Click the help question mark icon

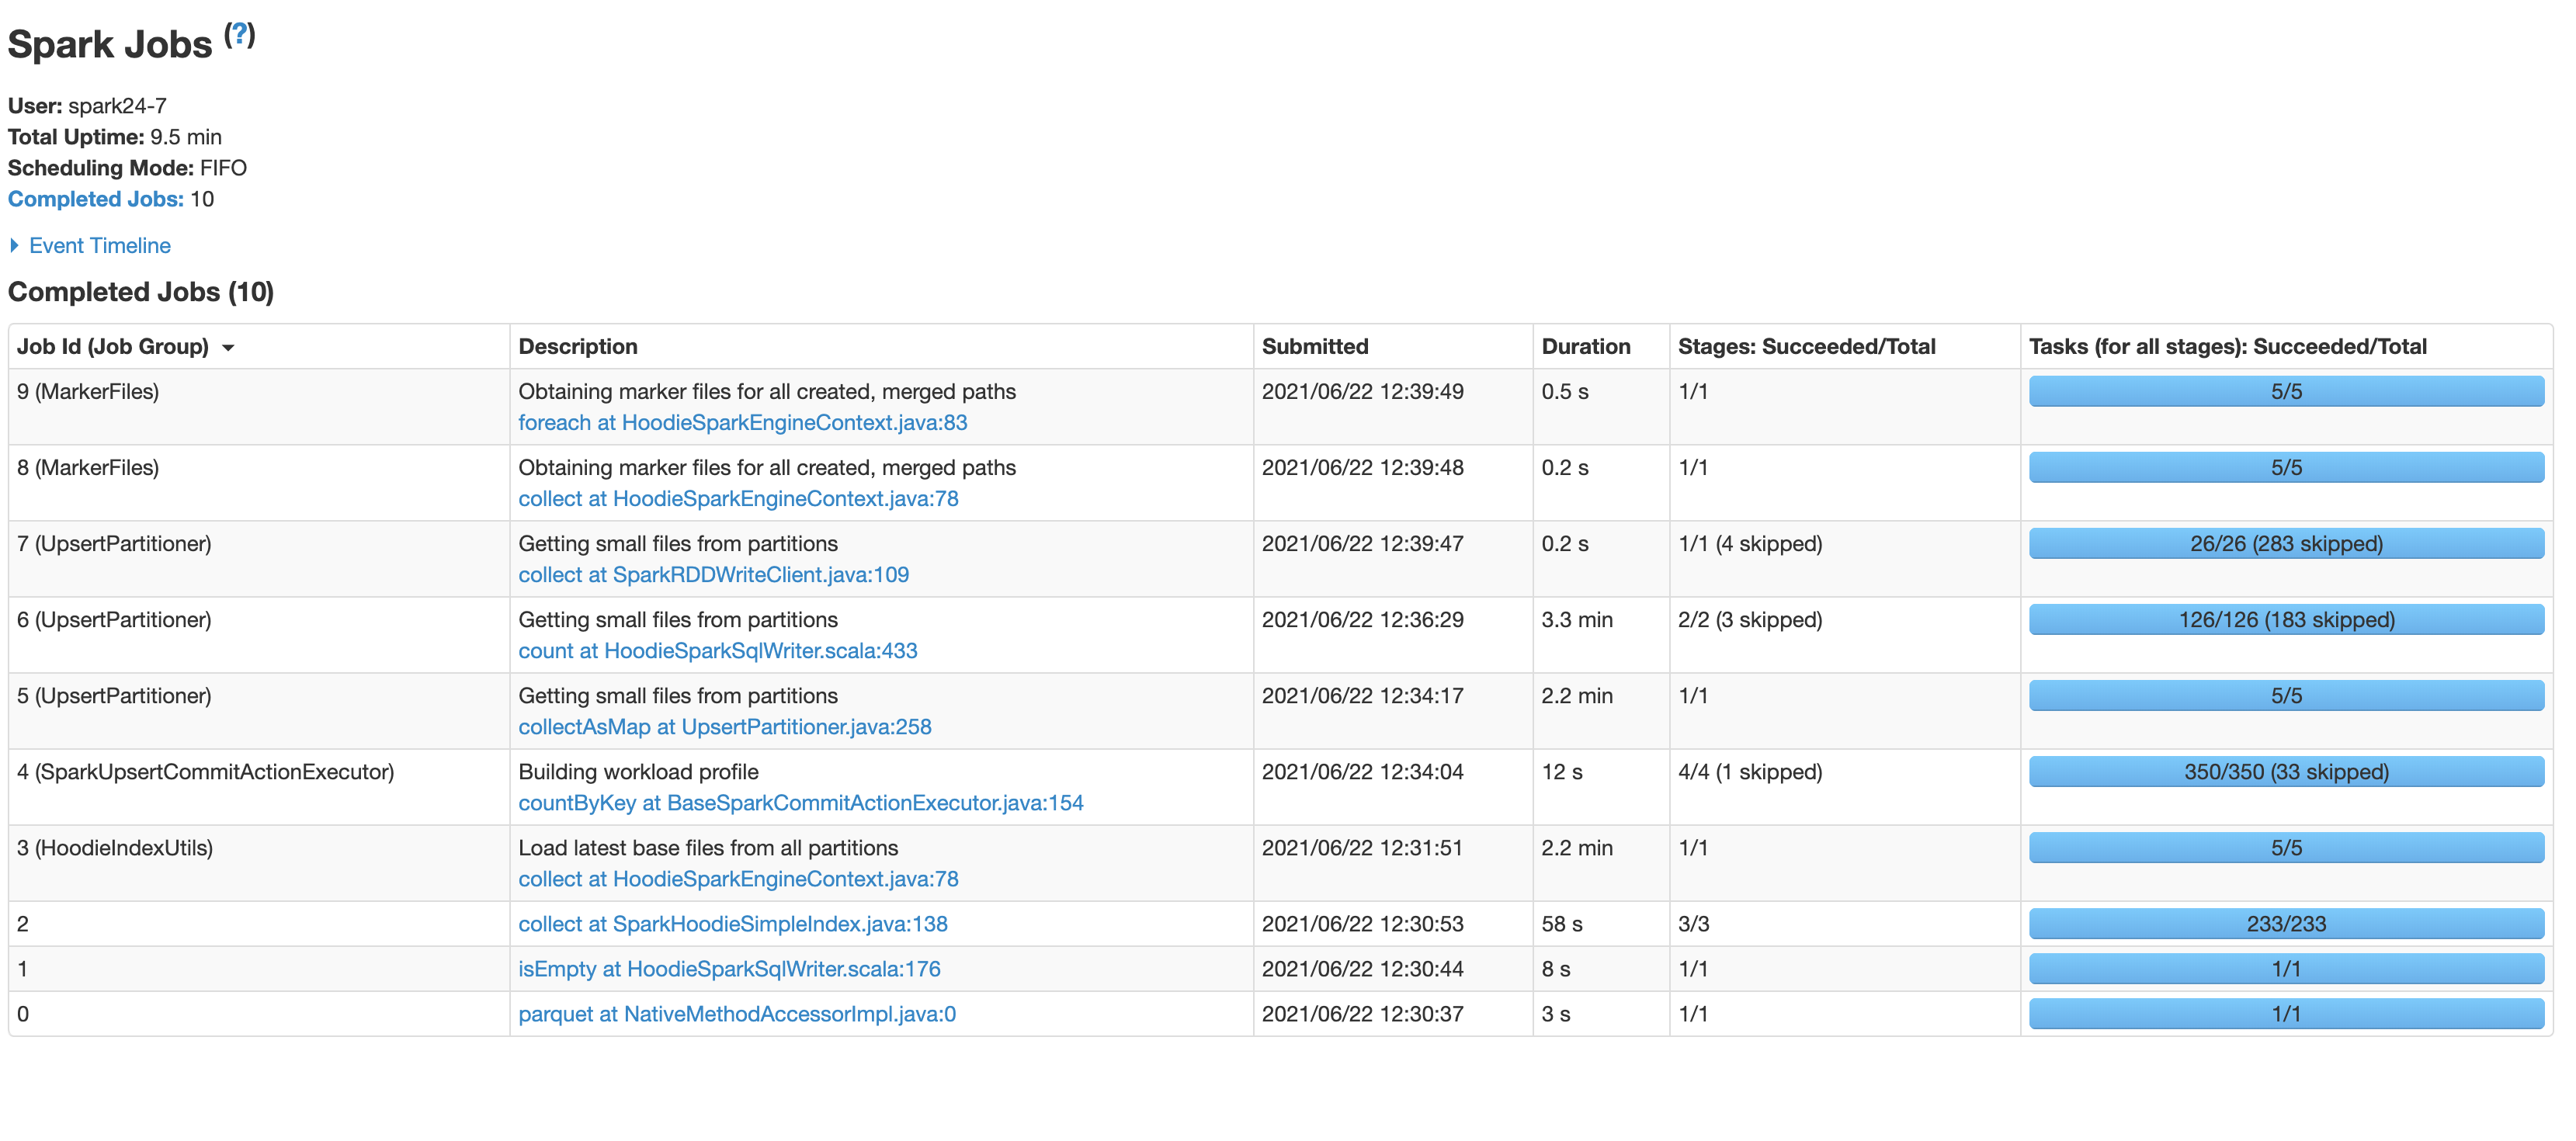click(239, 33)
